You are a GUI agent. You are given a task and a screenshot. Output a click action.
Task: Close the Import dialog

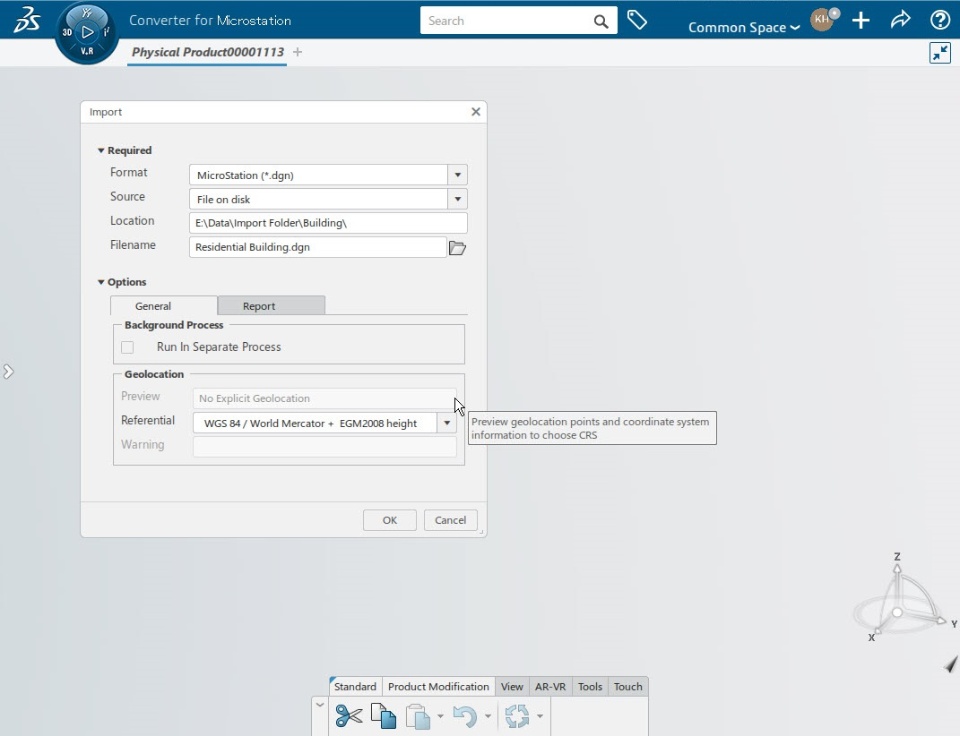point(476,112)
